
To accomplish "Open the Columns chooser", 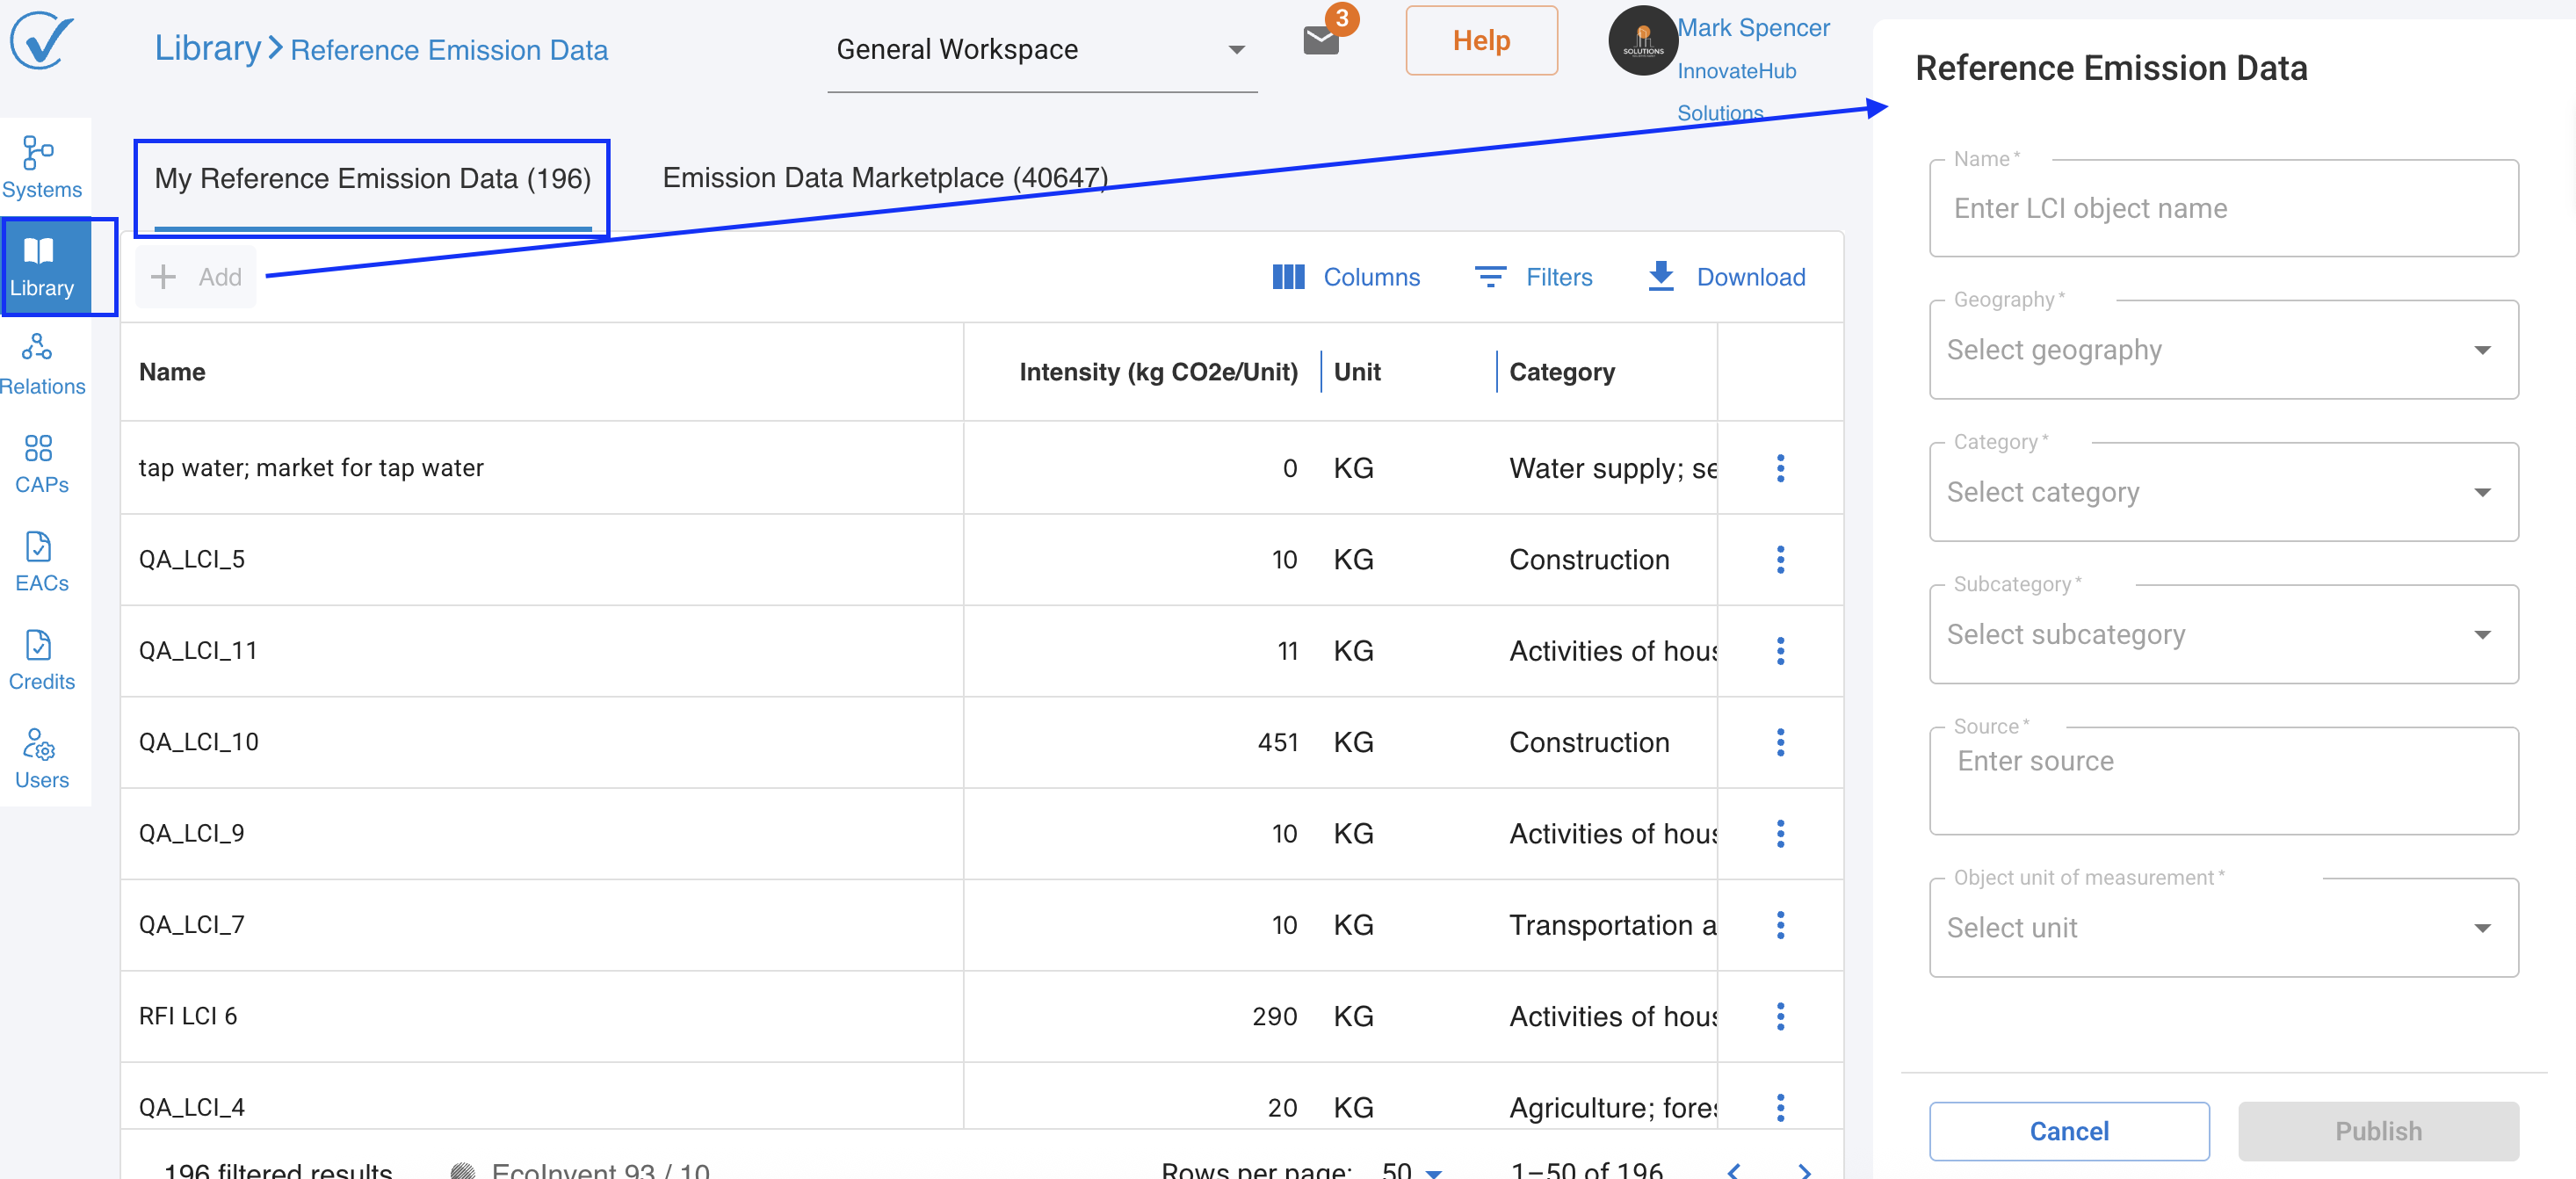I will 1345,277.
